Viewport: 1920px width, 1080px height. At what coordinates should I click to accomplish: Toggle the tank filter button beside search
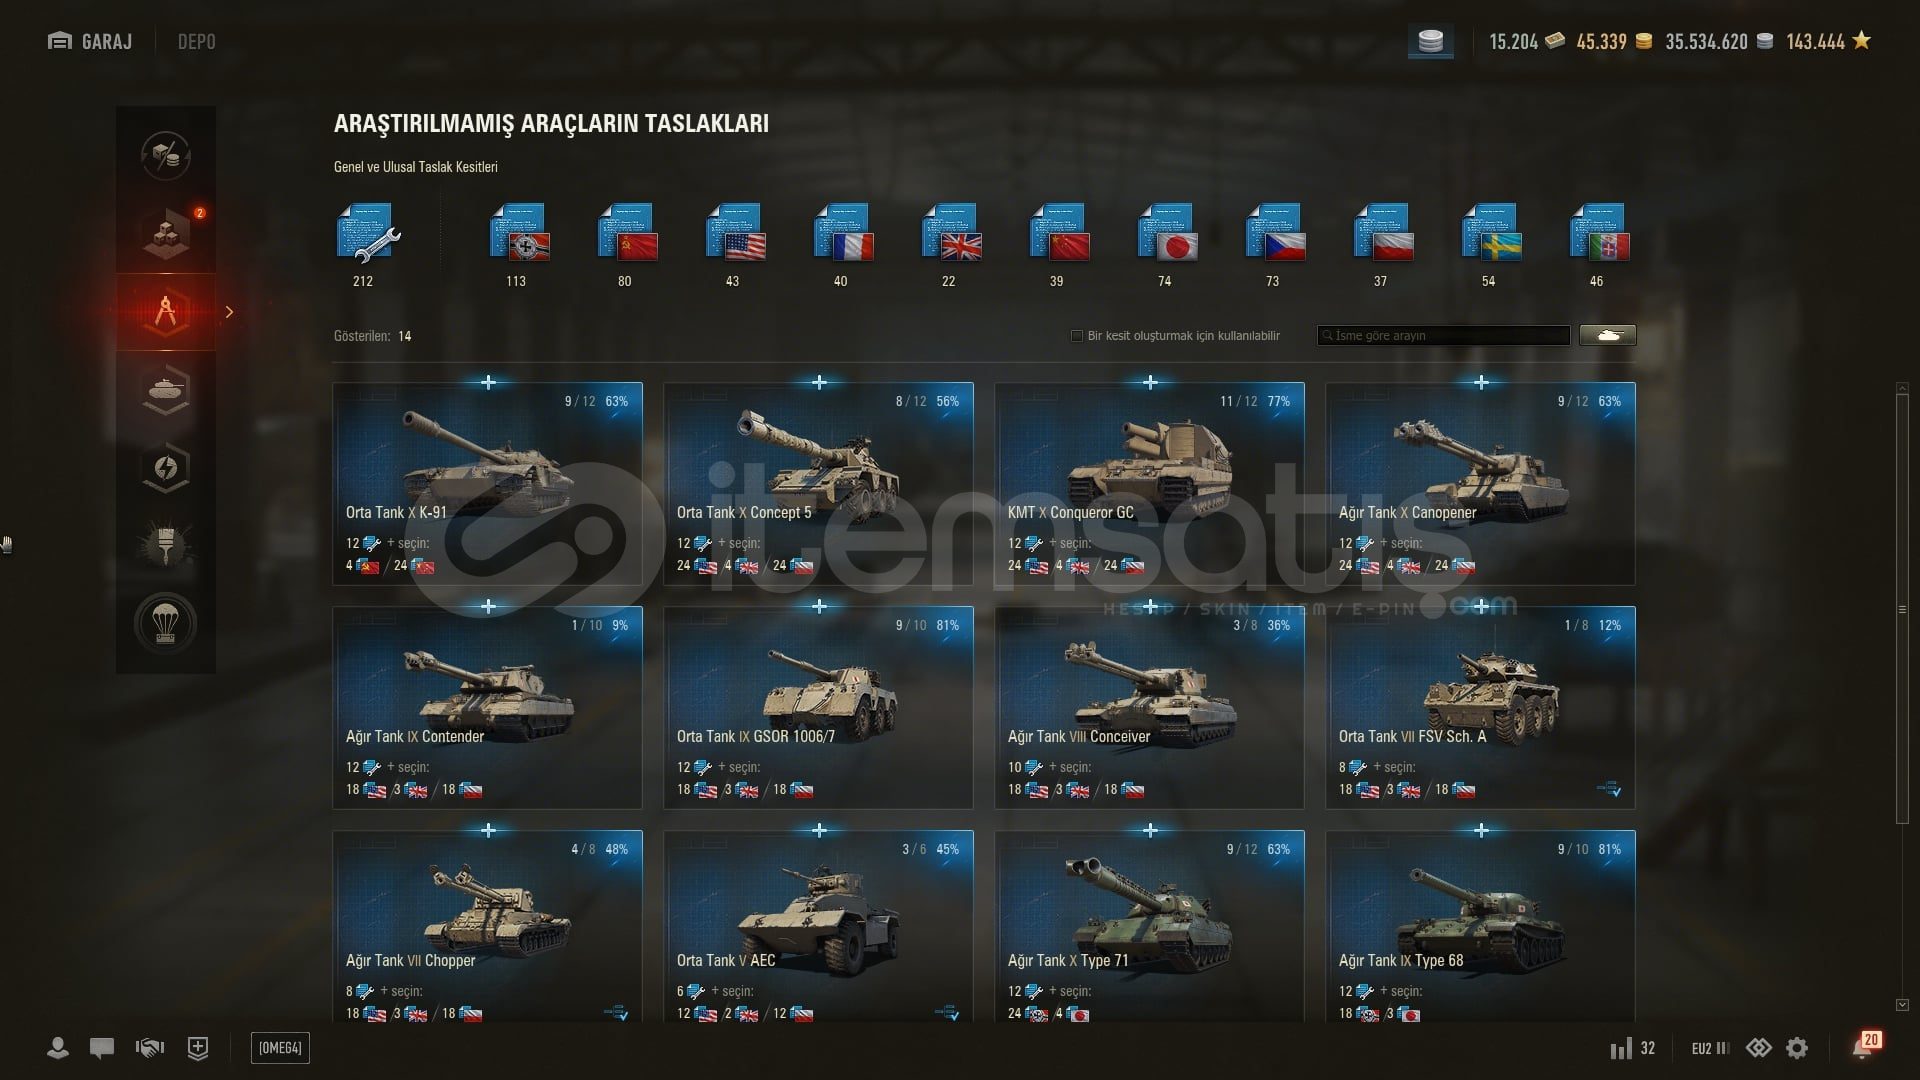1607,336
